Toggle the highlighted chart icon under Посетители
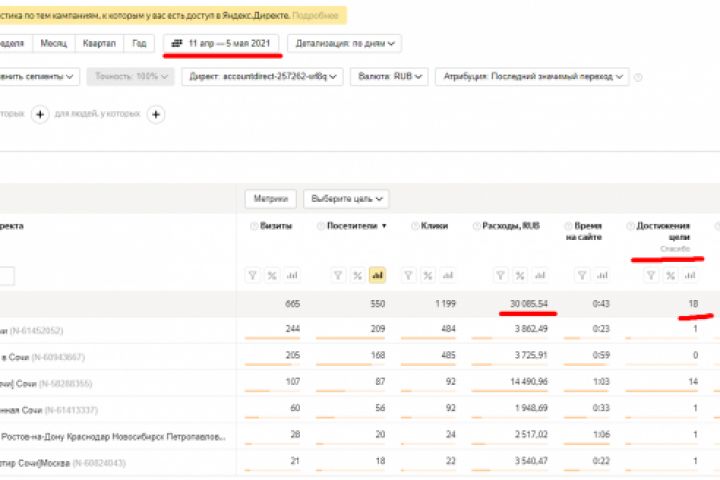This screenshot has width=720, height=480. point(377,275)
